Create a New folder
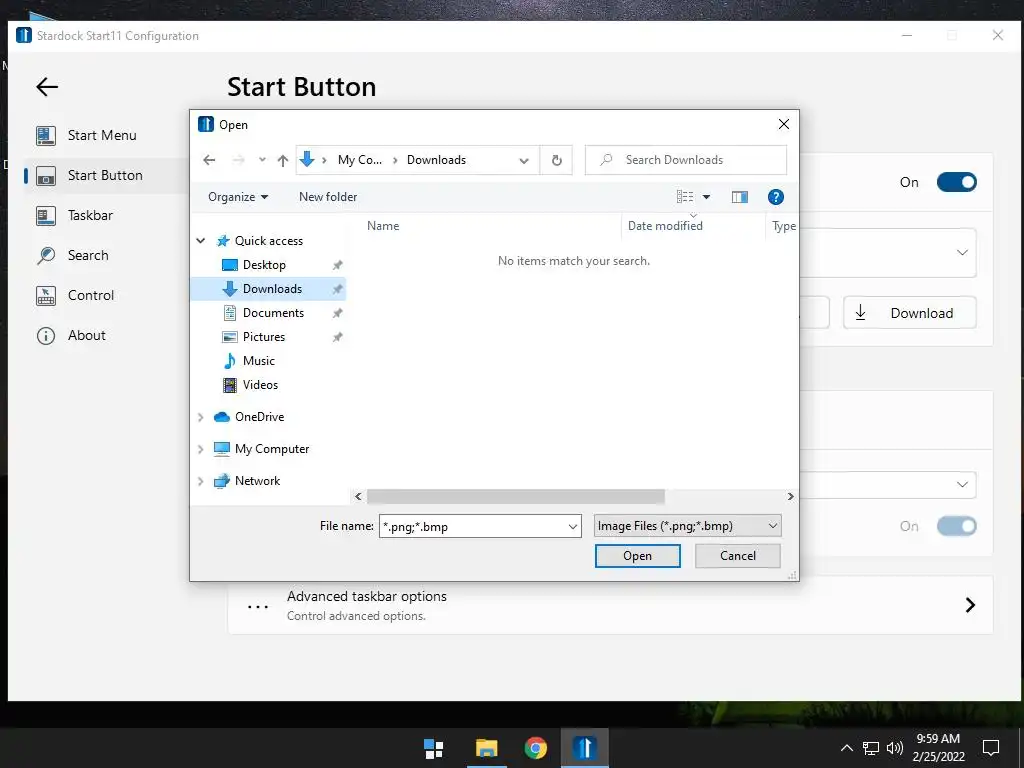The height and width of the screenshot is (768, 1024). pyautogui.click(x=328, y=197)
